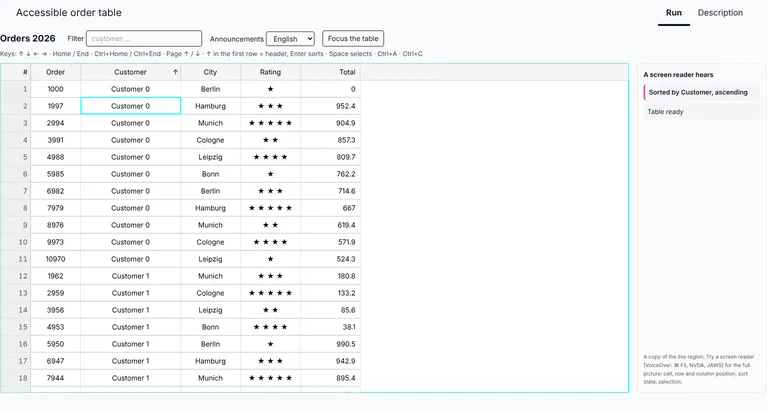Click the Customer 1 cell in order 1962 row

click(131, 276)
